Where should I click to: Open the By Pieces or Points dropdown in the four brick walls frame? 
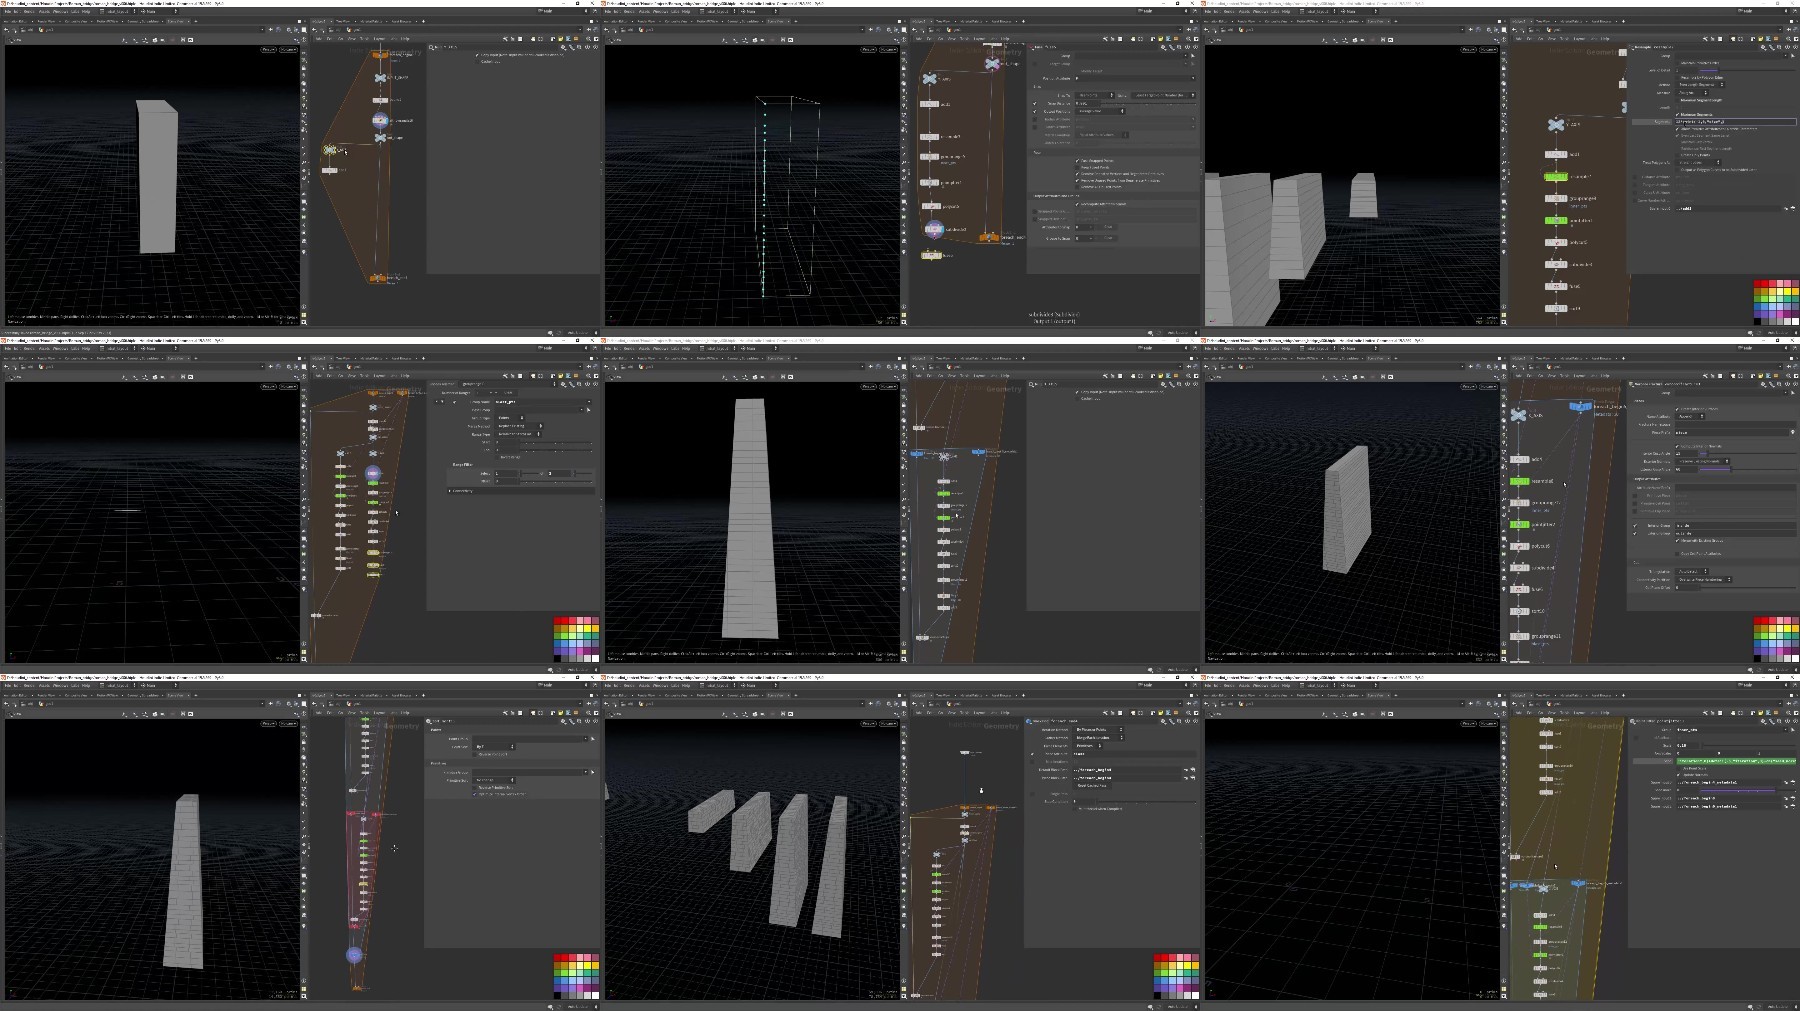pyautogui.click(x=1099, y=729)
